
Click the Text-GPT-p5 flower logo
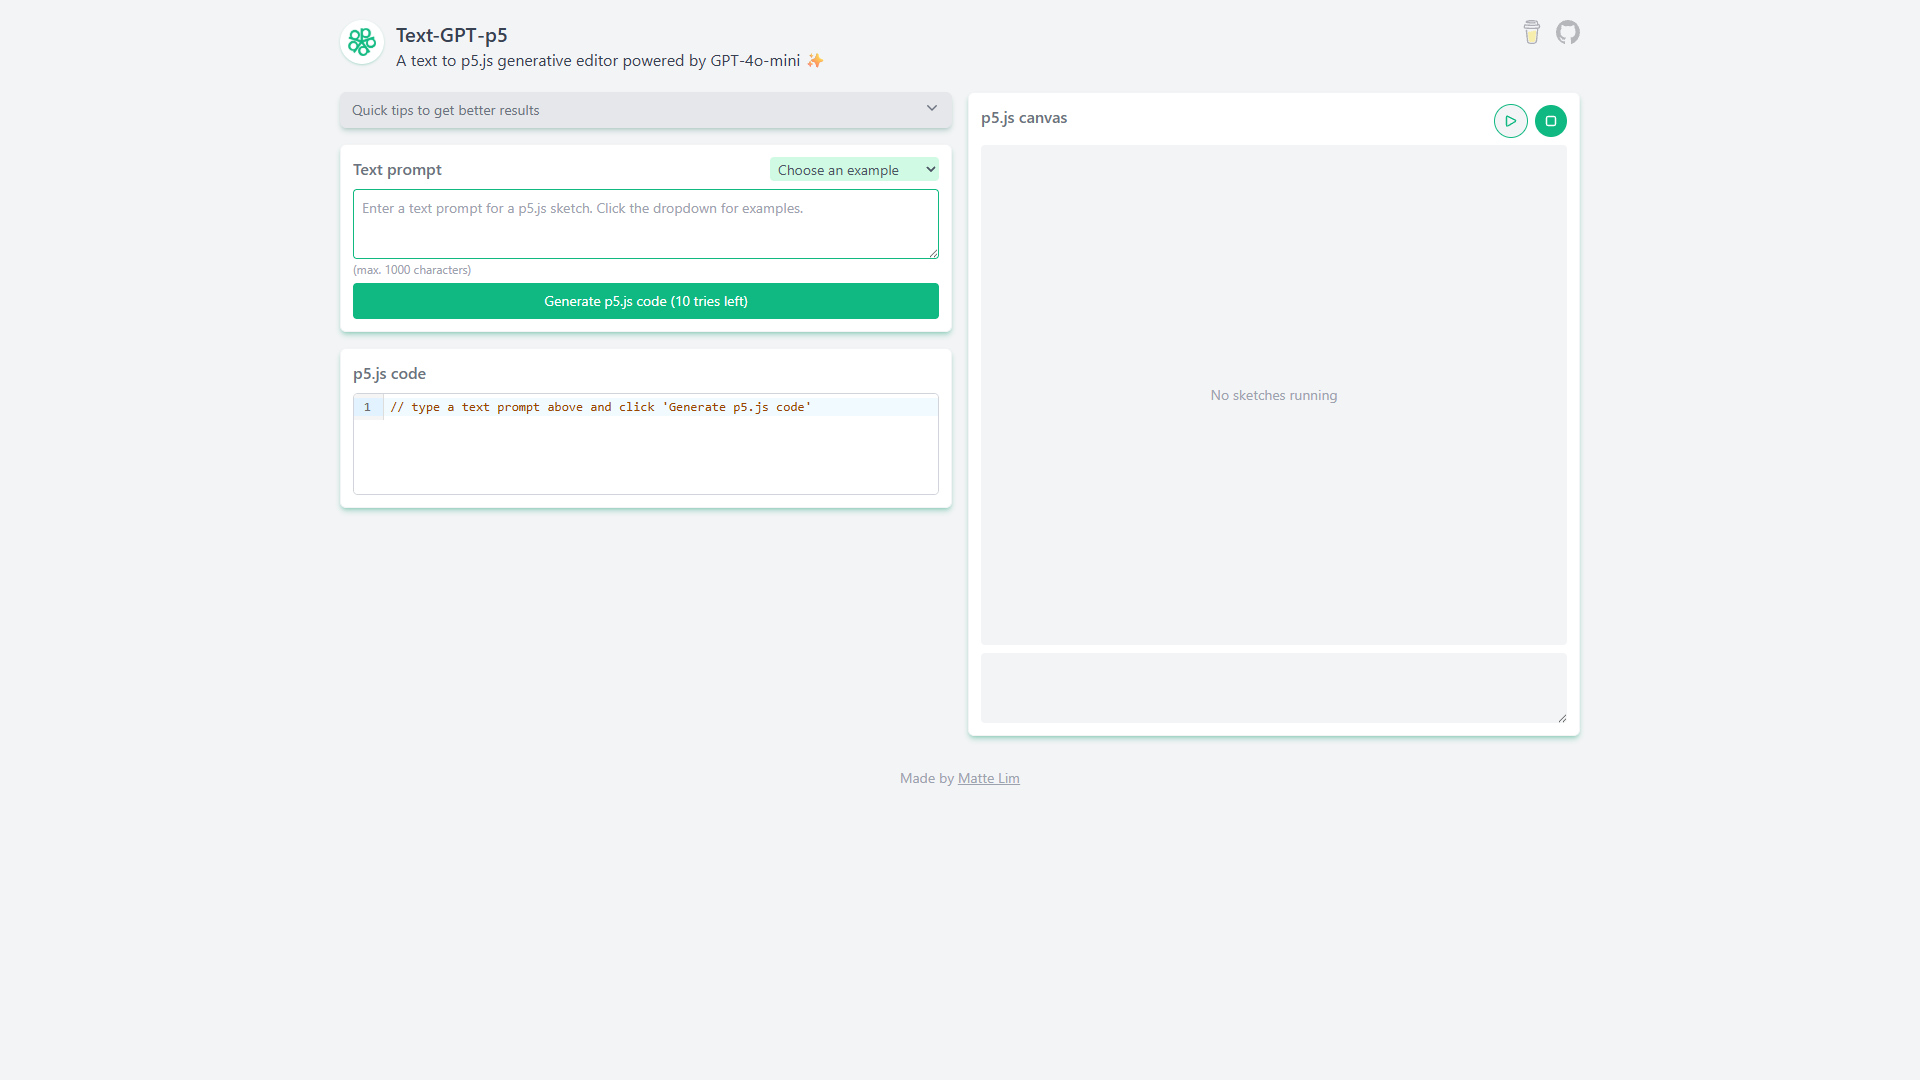point(362,42)
